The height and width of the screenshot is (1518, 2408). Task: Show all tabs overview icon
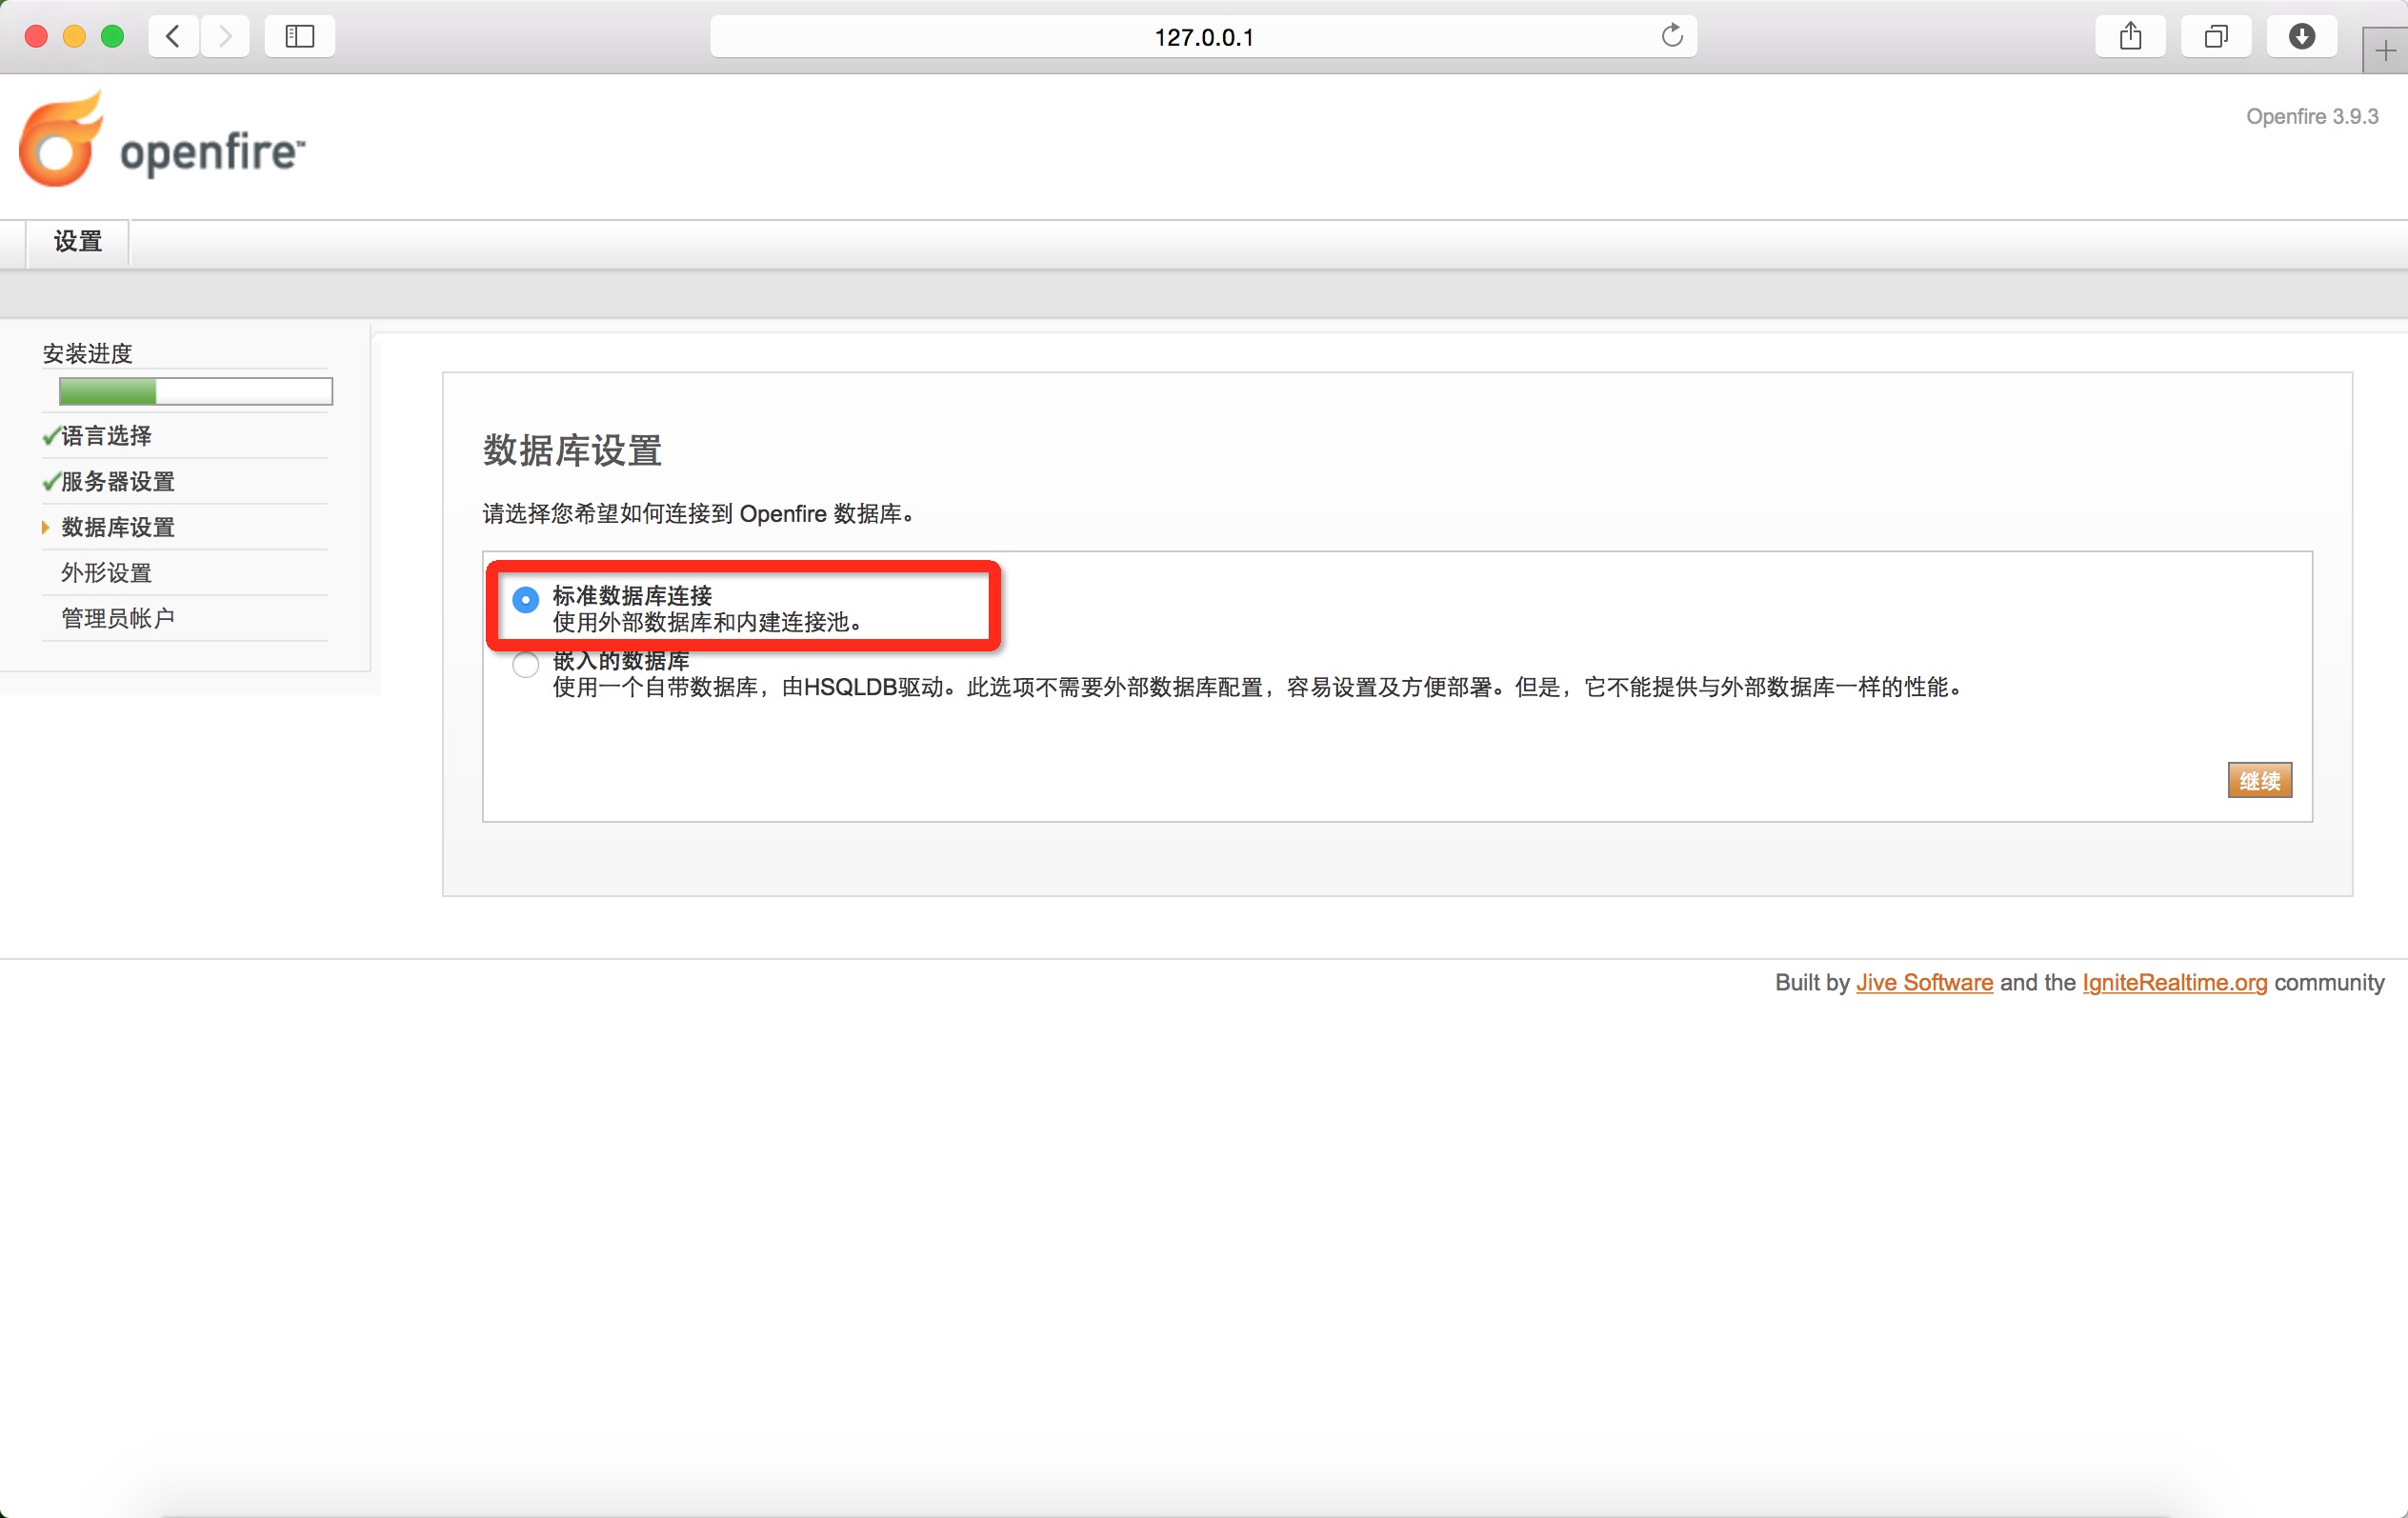[2216, 37]
